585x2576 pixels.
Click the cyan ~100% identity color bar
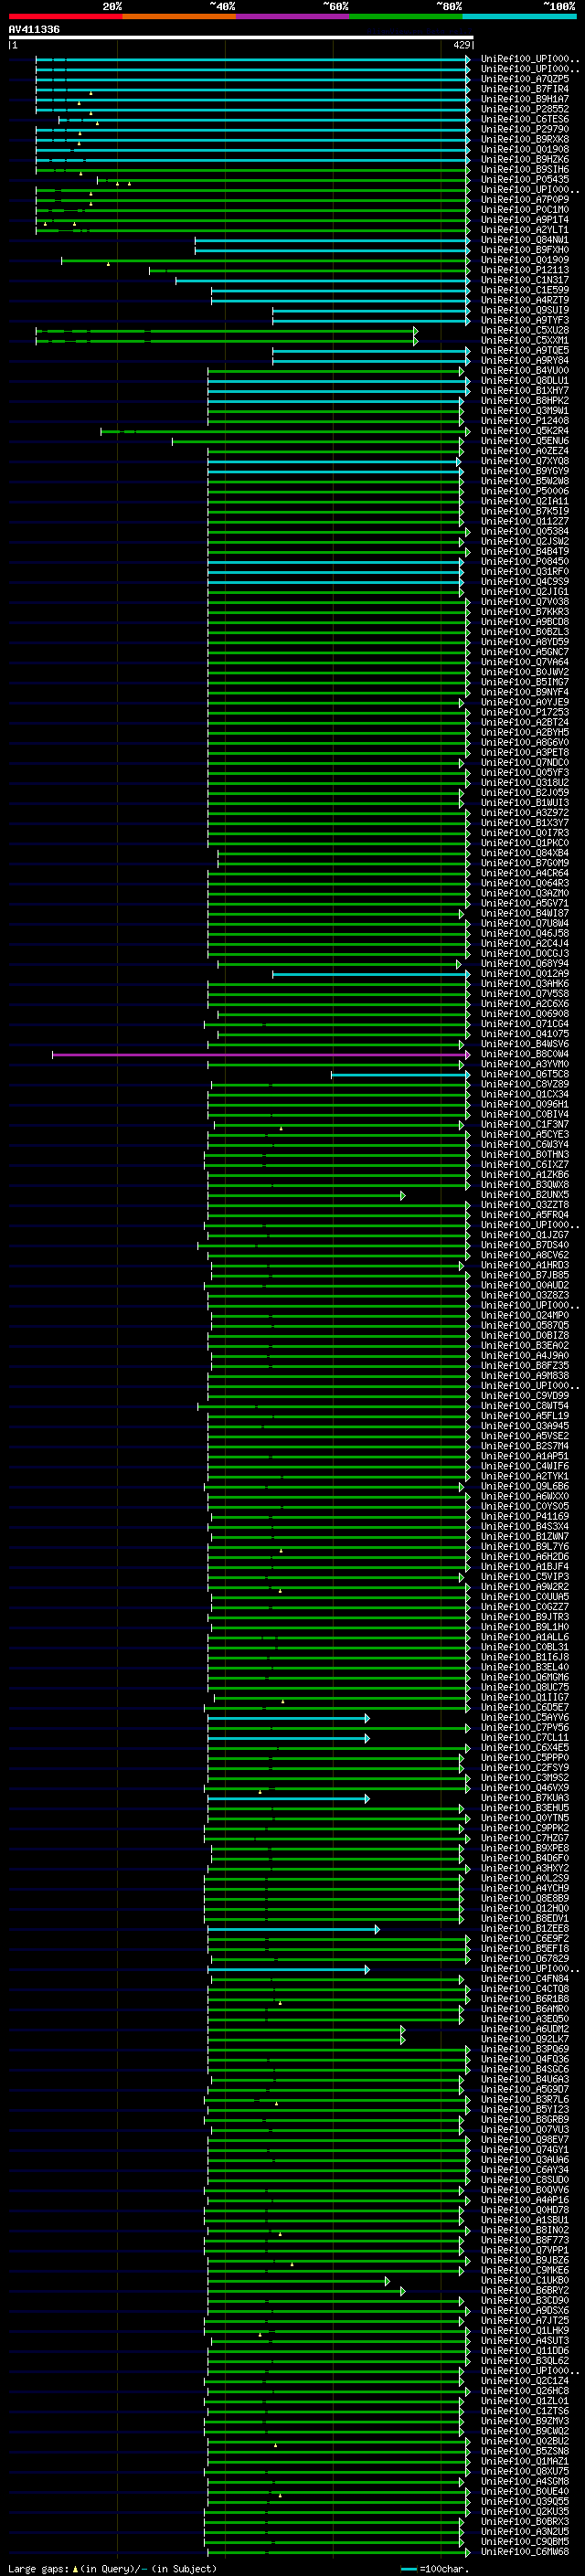pyautogui.click(x=519, y=16)
